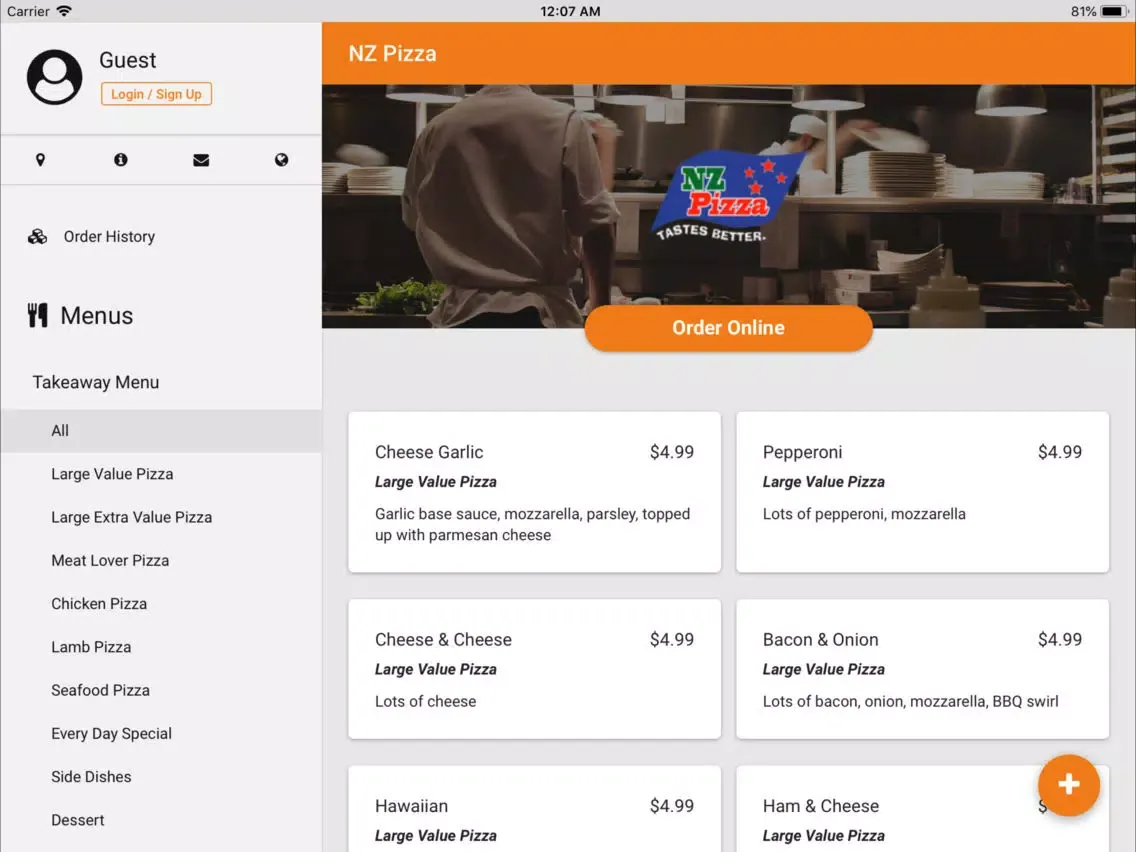
Task: Open the Cheese & Cheese pizza card
Action: 534,669
